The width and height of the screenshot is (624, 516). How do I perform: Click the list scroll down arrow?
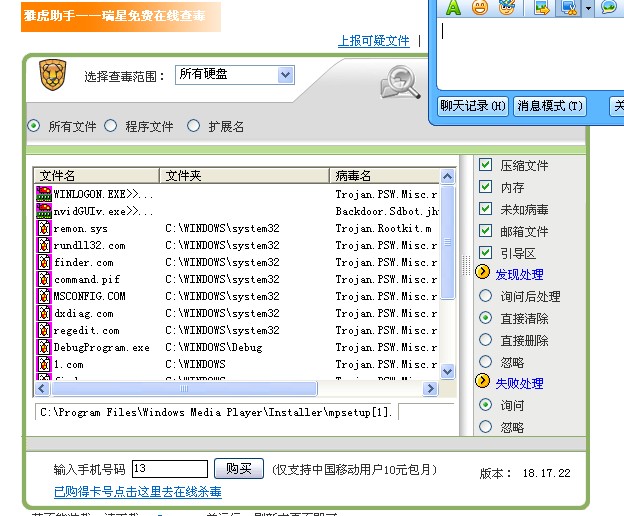pyautogui.click(x=448, y=372)
